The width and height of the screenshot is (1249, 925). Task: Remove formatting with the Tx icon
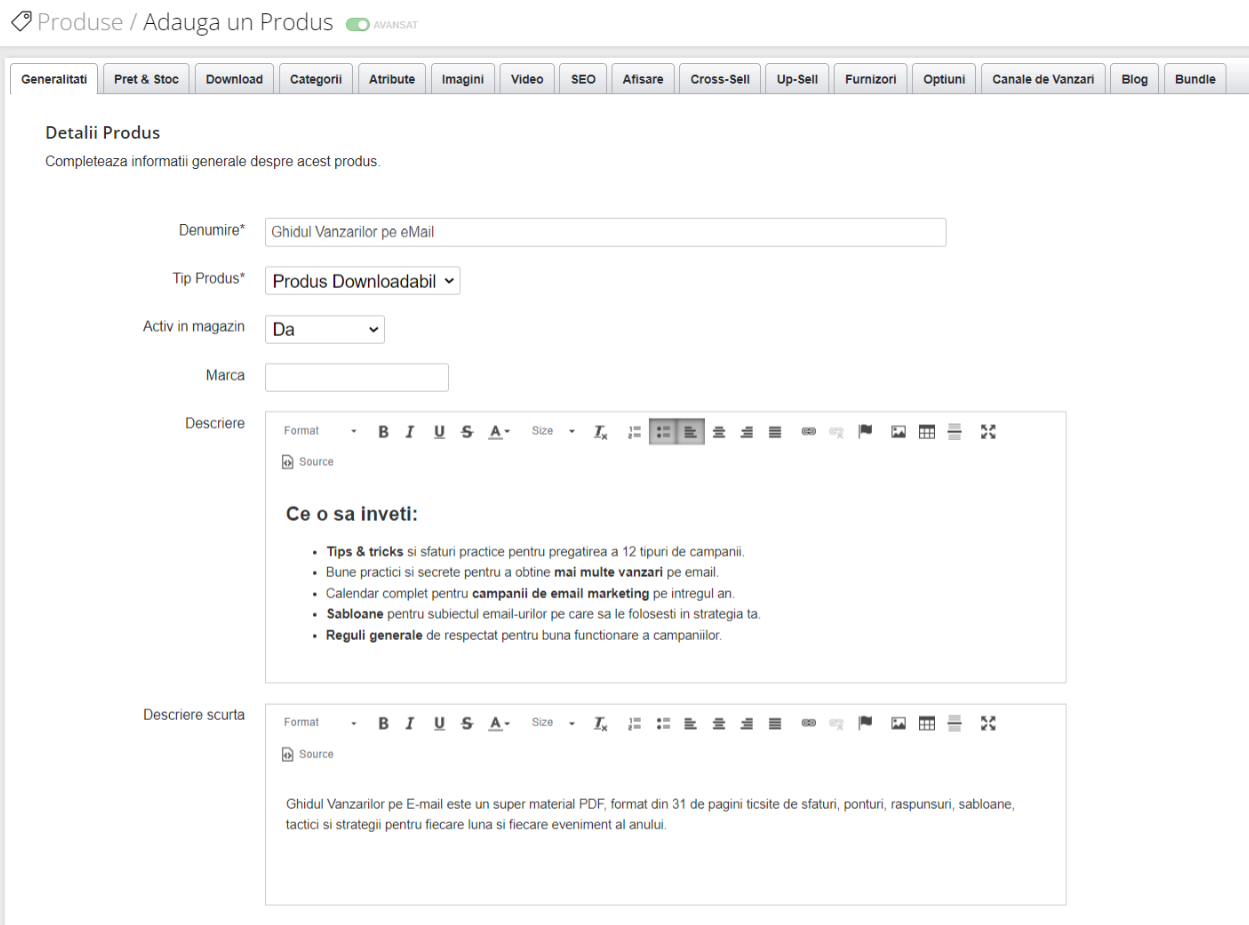coord(601,431)
